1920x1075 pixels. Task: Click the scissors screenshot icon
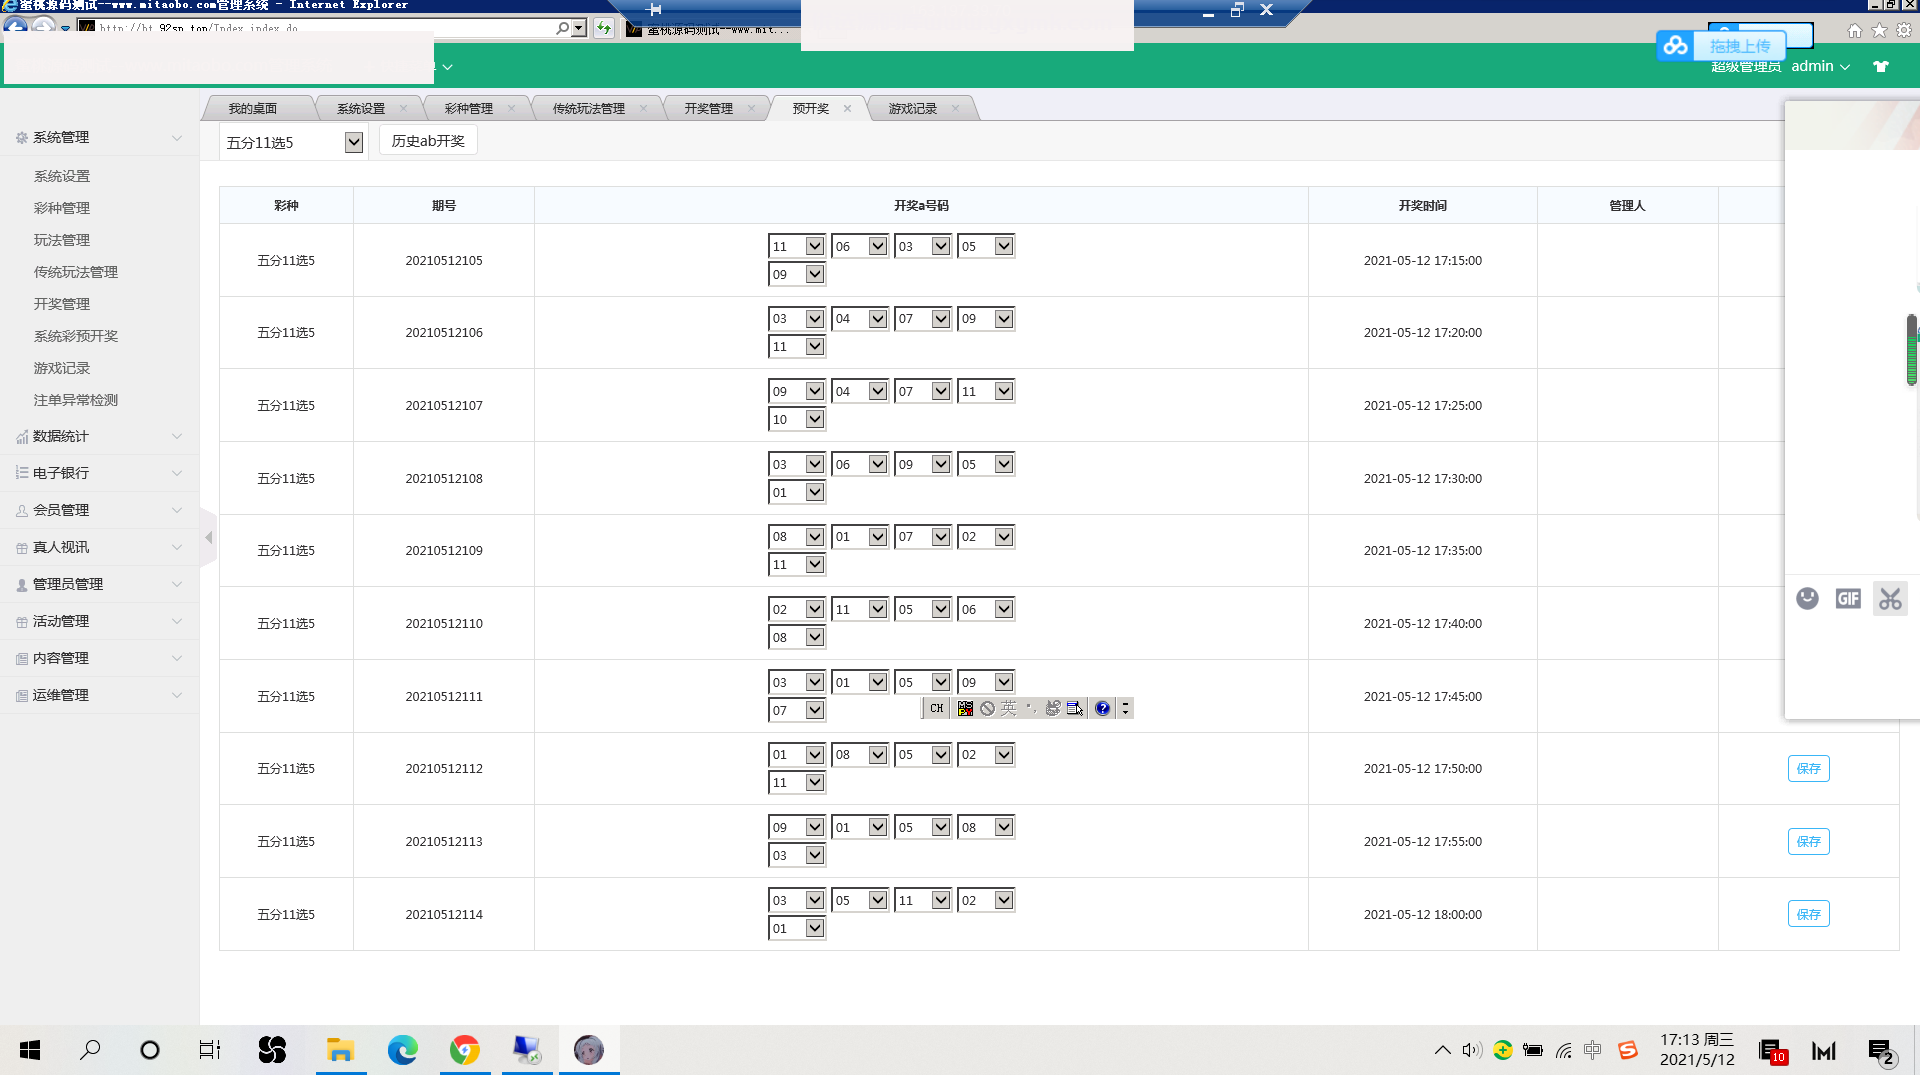(1889, 599)
